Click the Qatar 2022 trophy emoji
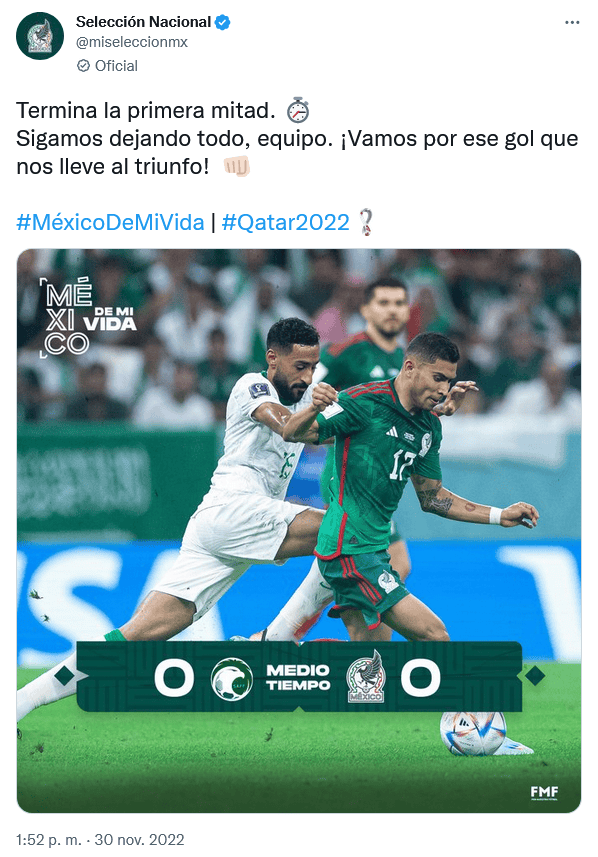Screen dimensions: 598x857 click(x=365, y=222)
